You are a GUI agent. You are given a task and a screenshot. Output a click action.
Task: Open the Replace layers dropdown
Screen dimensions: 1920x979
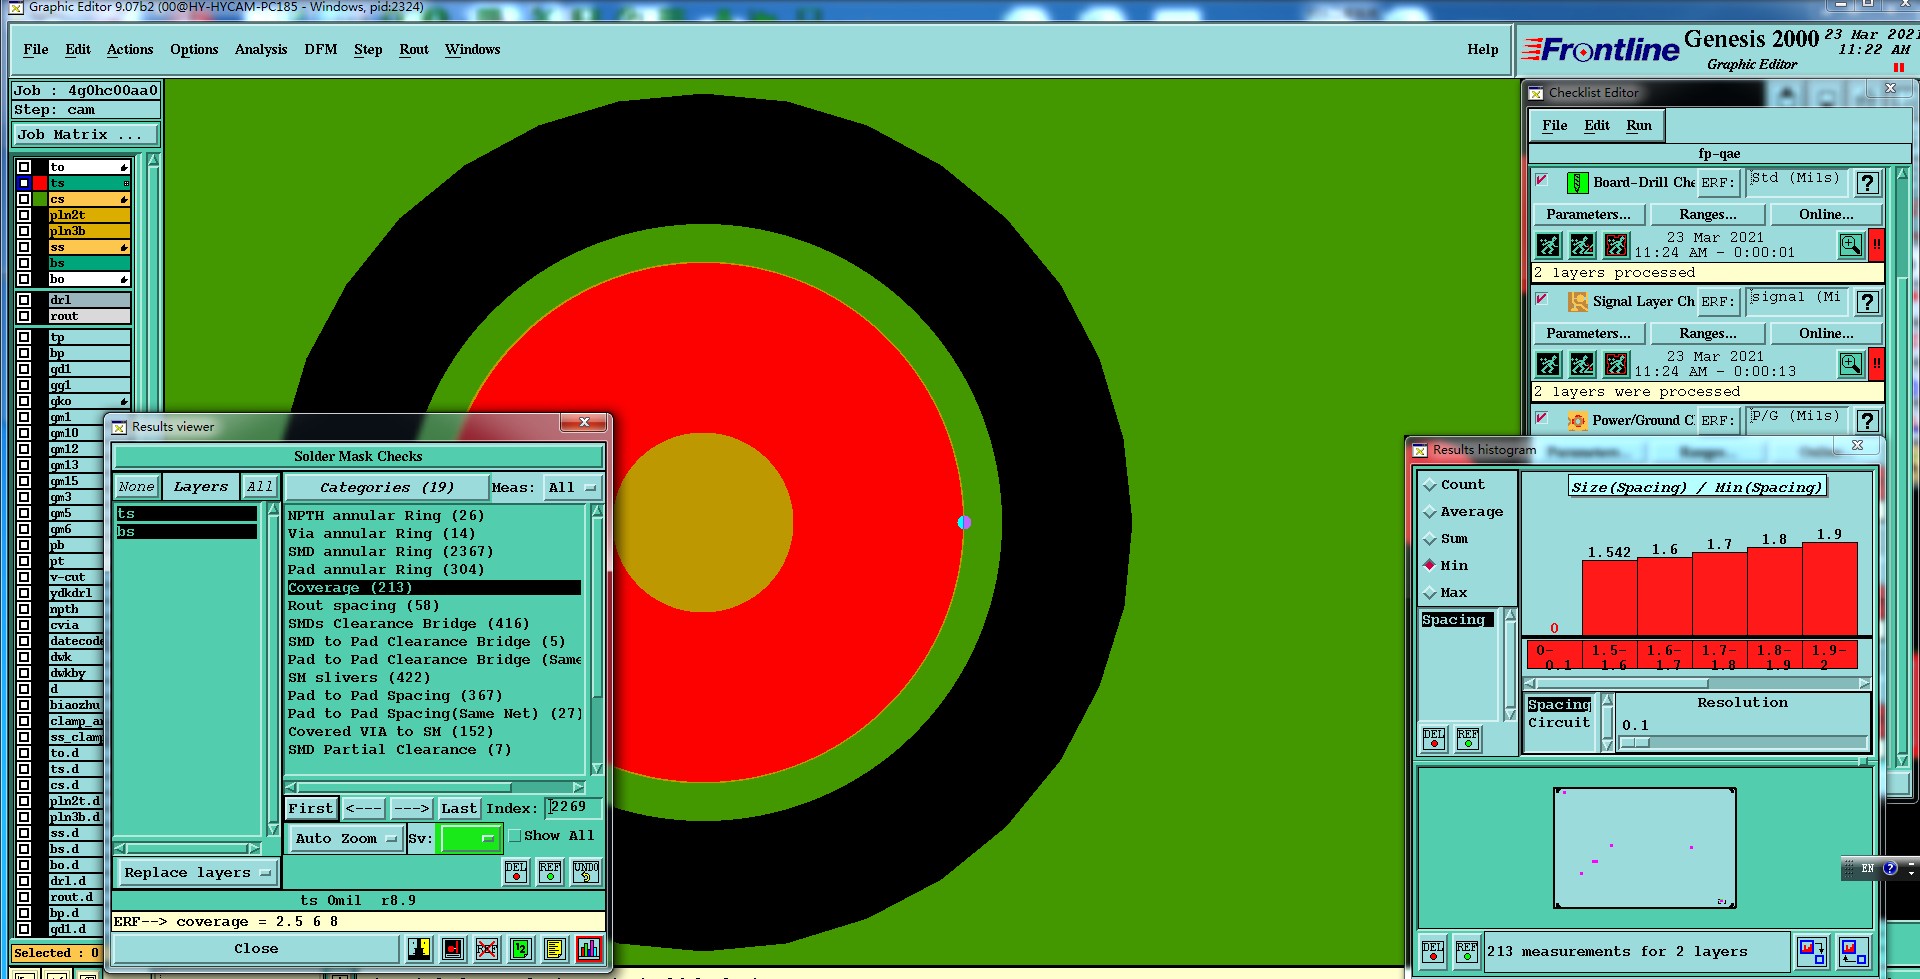pyautogui.click(x=197, y=873)
